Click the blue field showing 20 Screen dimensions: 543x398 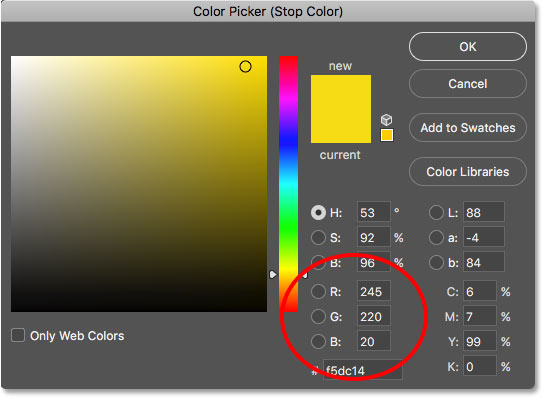click(x=374, y=341)
